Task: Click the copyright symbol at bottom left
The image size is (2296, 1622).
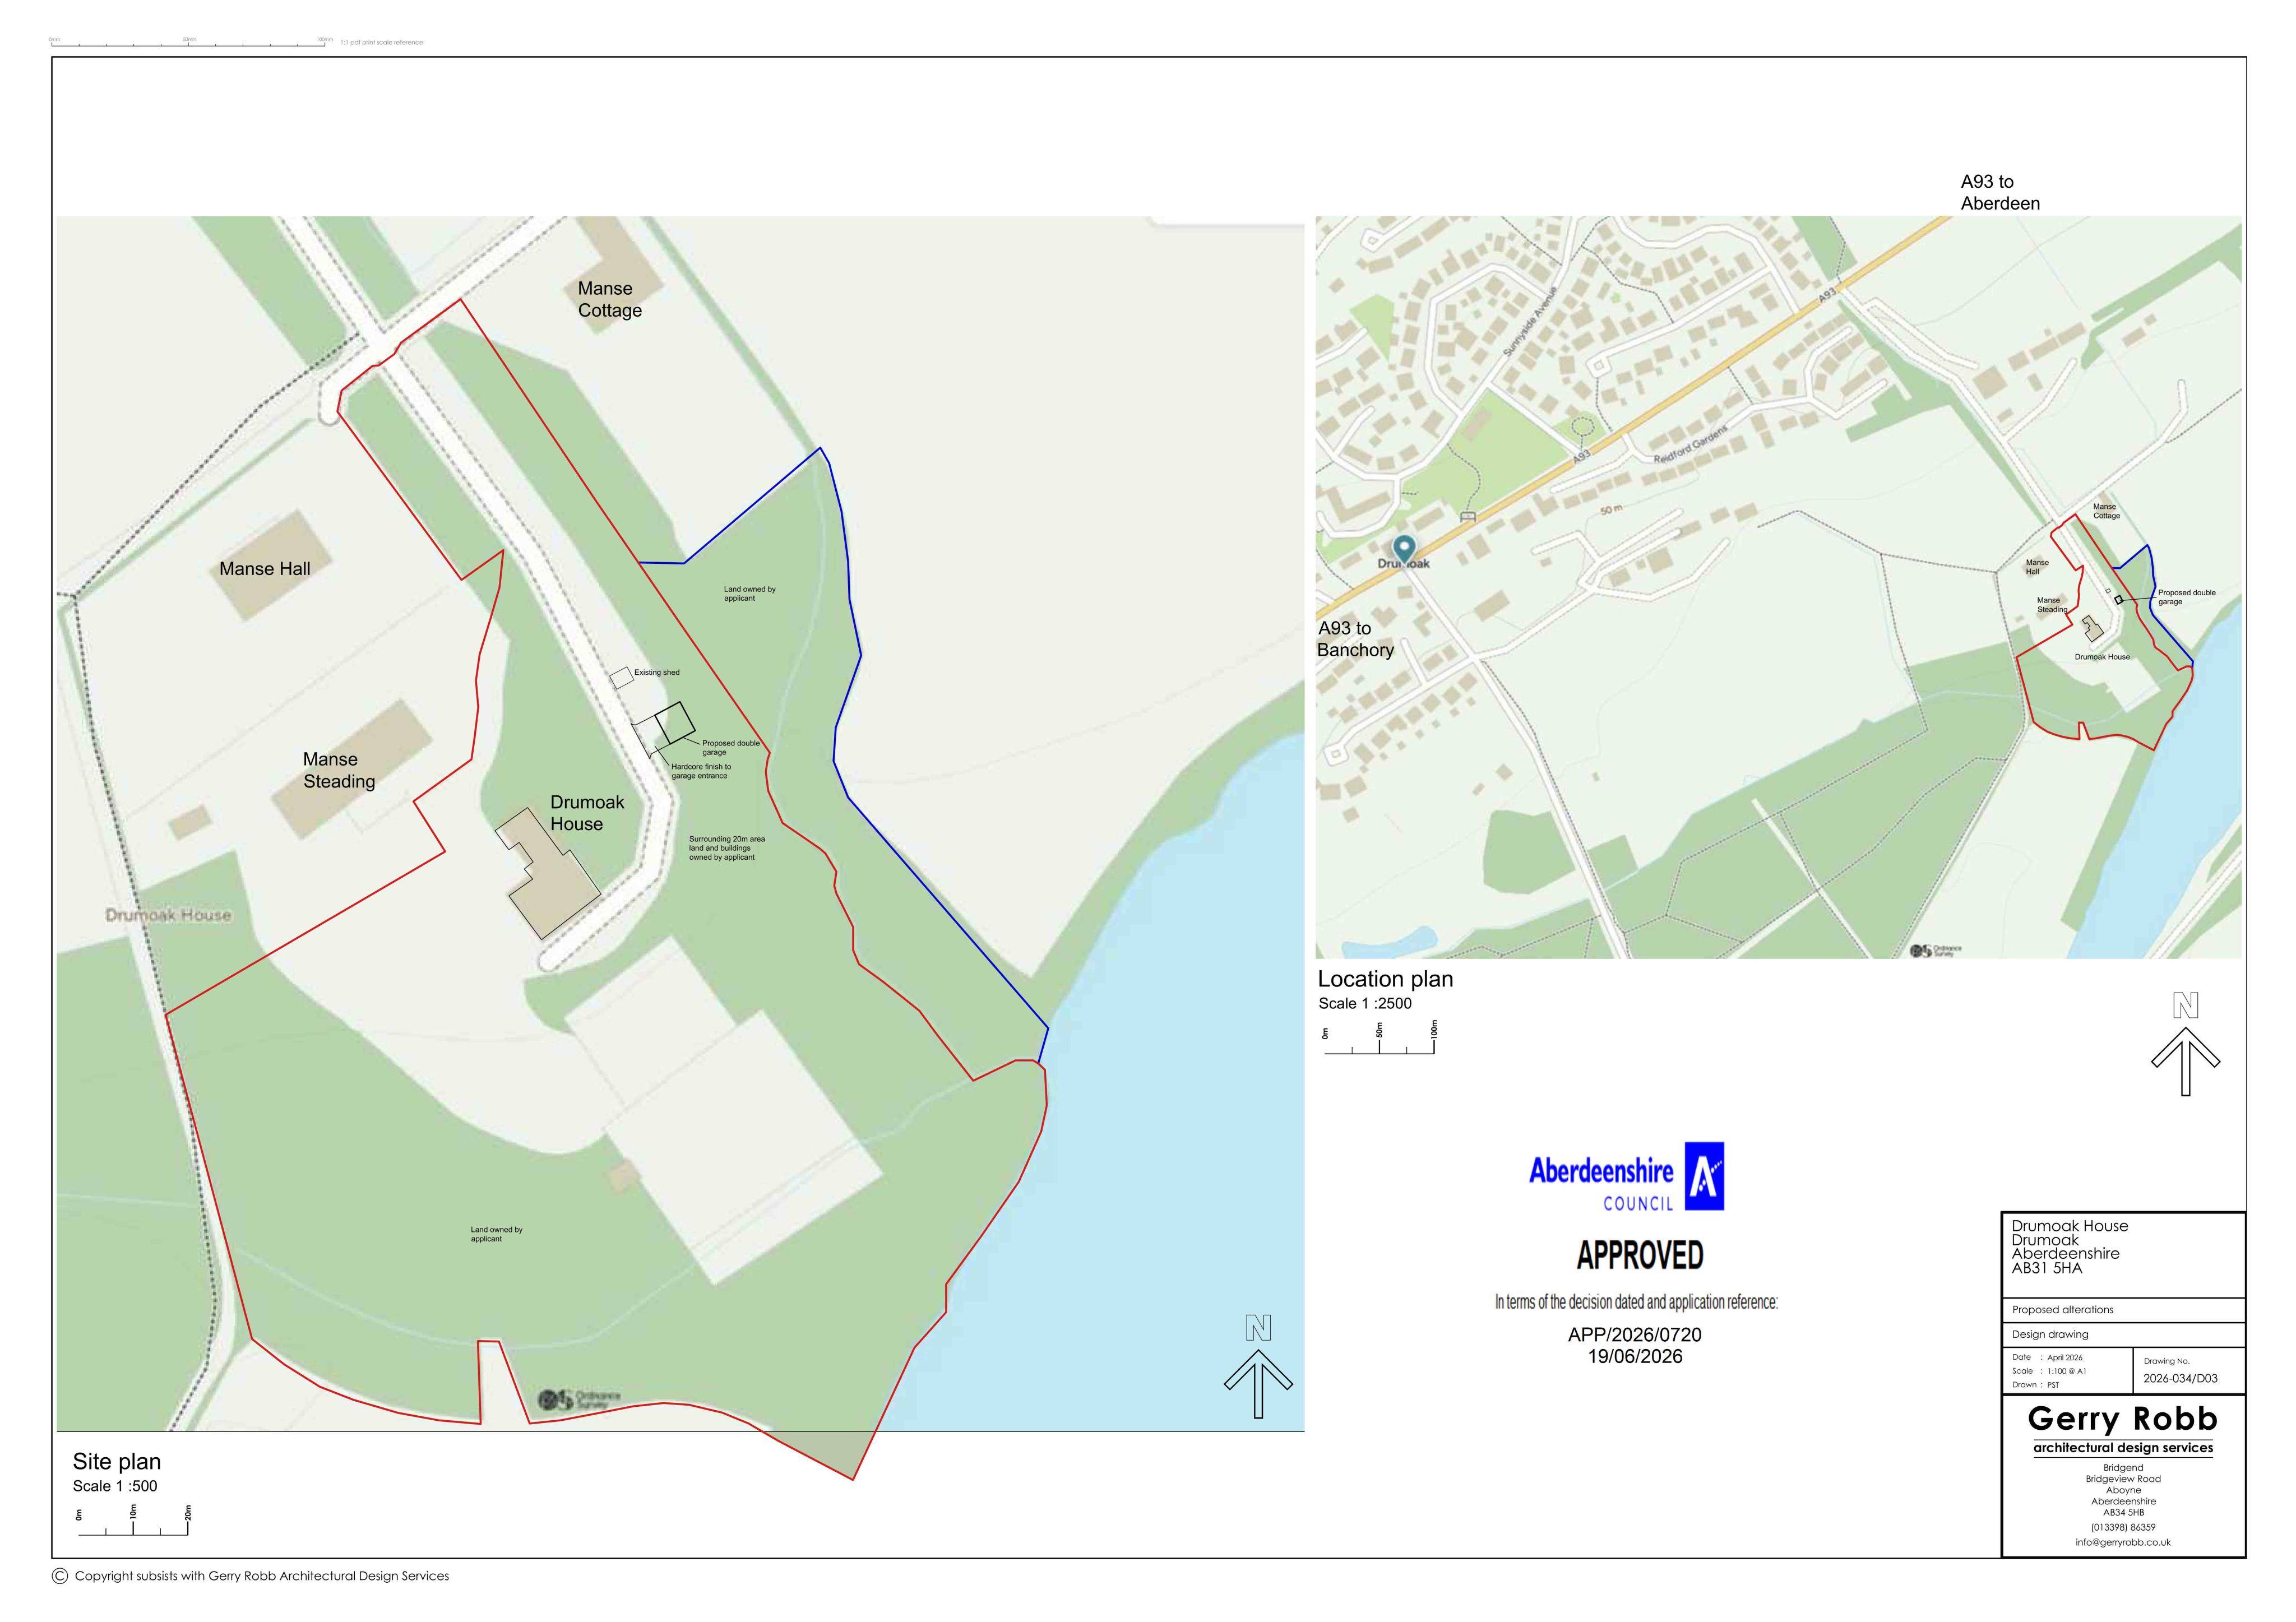Action: coord(59,1576)
